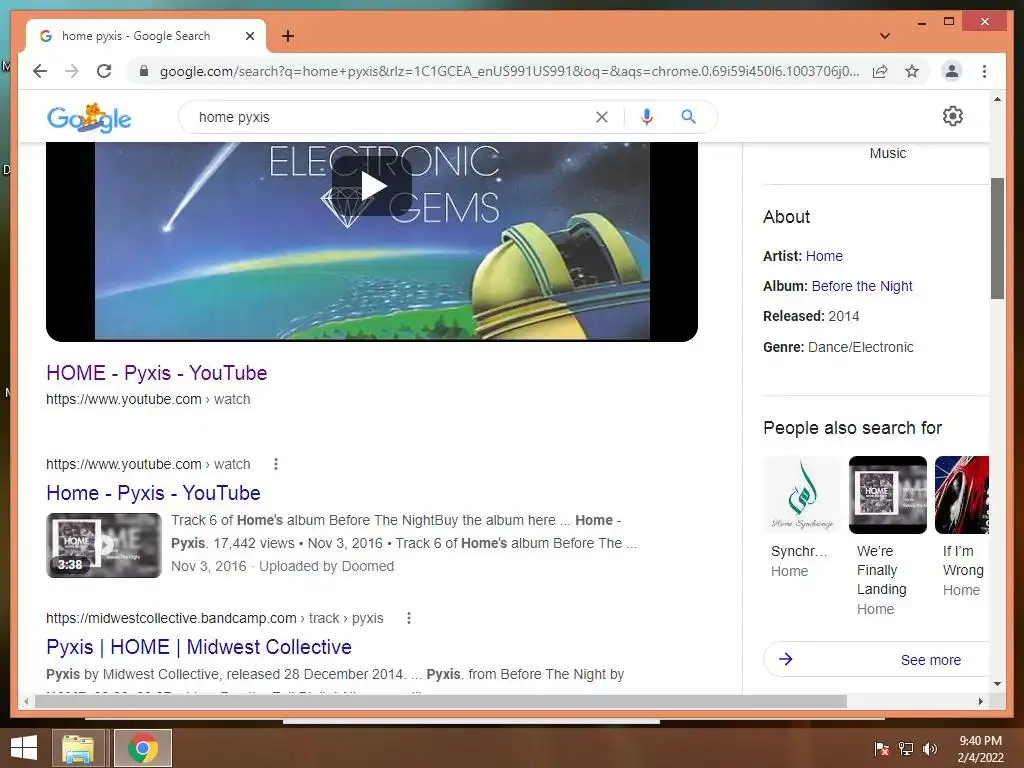Click the 3:38 video thumbnail

coord(104,545)
